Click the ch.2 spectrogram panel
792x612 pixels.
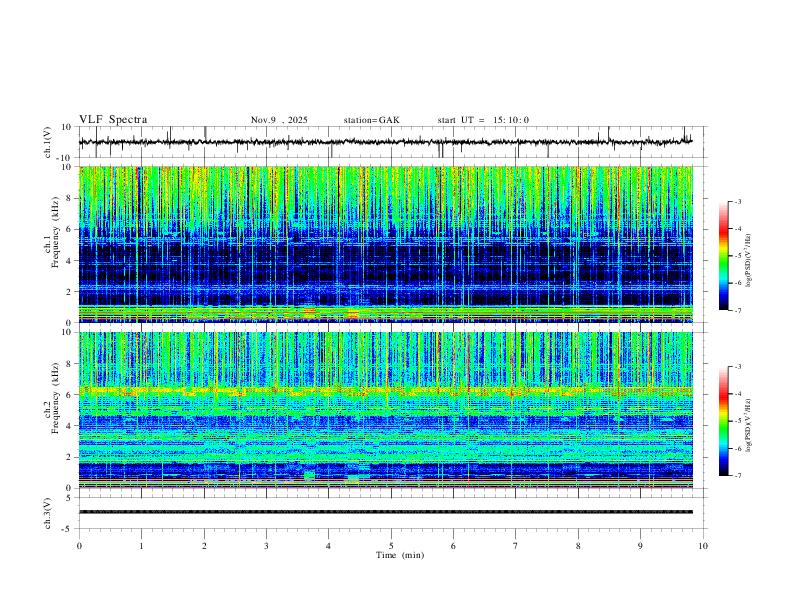pos(386,410)
